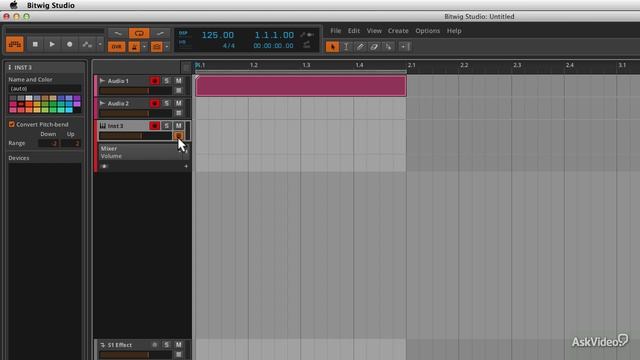Solo the Inst 3 track

click(x=166, y=126)
